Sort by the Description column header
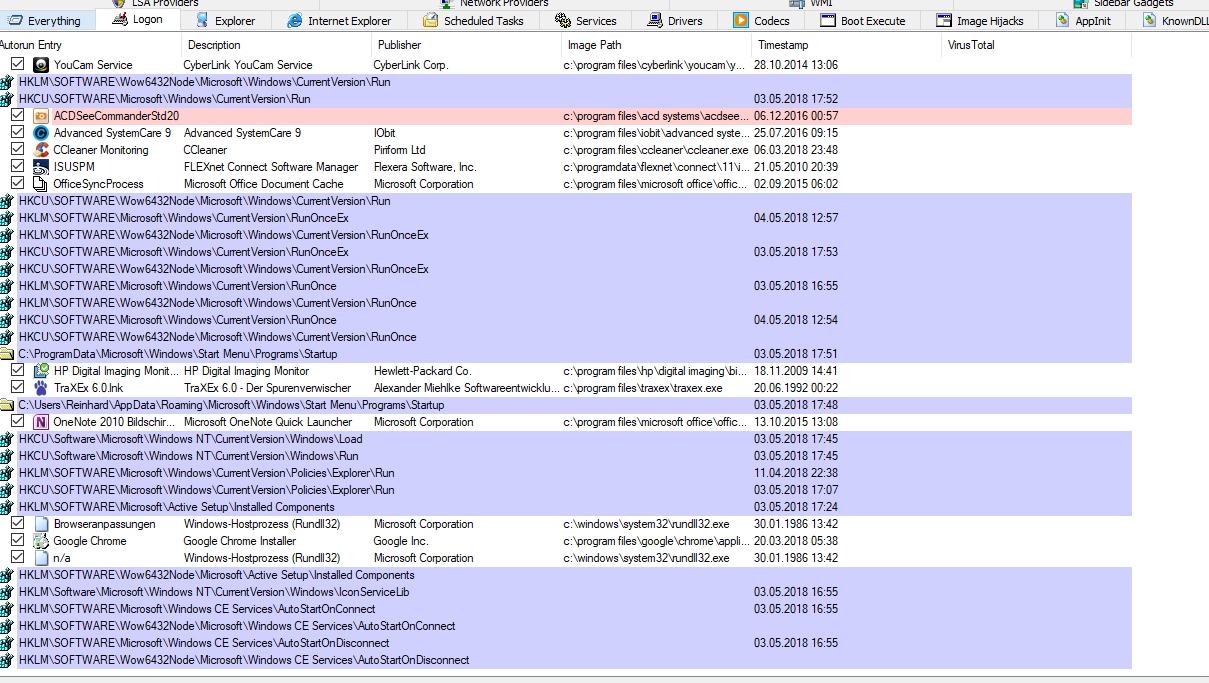1209x683 pixels. 277,45
